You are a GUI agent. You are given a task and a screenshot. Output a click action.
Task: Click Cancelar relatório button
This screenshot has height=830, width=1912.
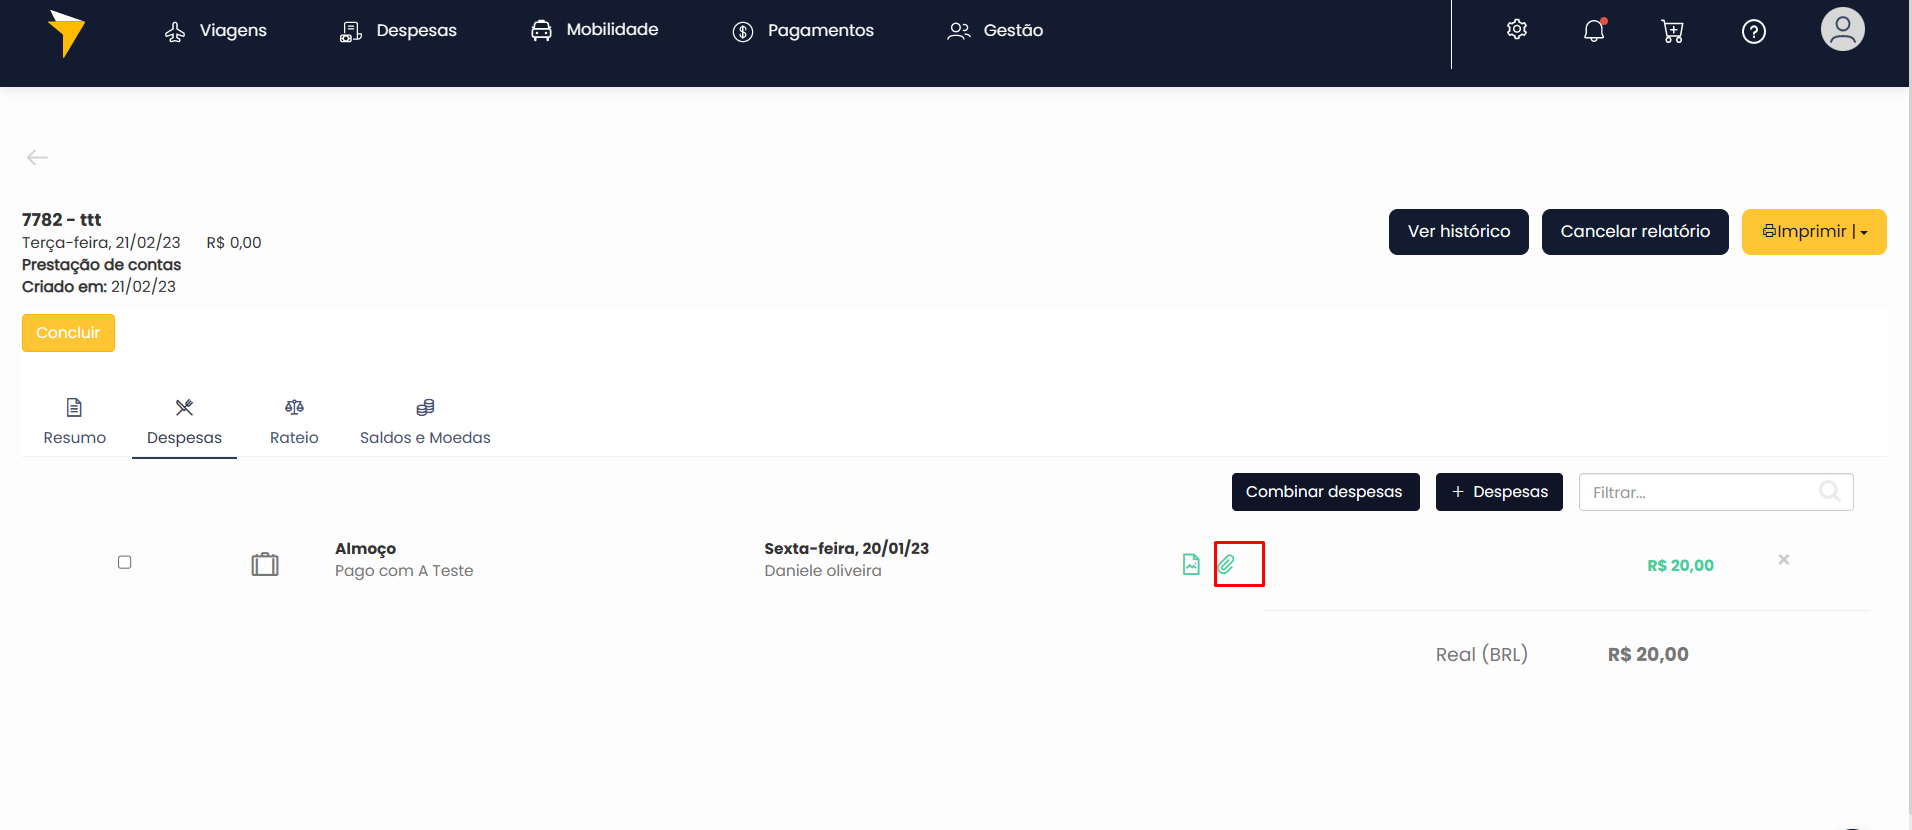1635,232
